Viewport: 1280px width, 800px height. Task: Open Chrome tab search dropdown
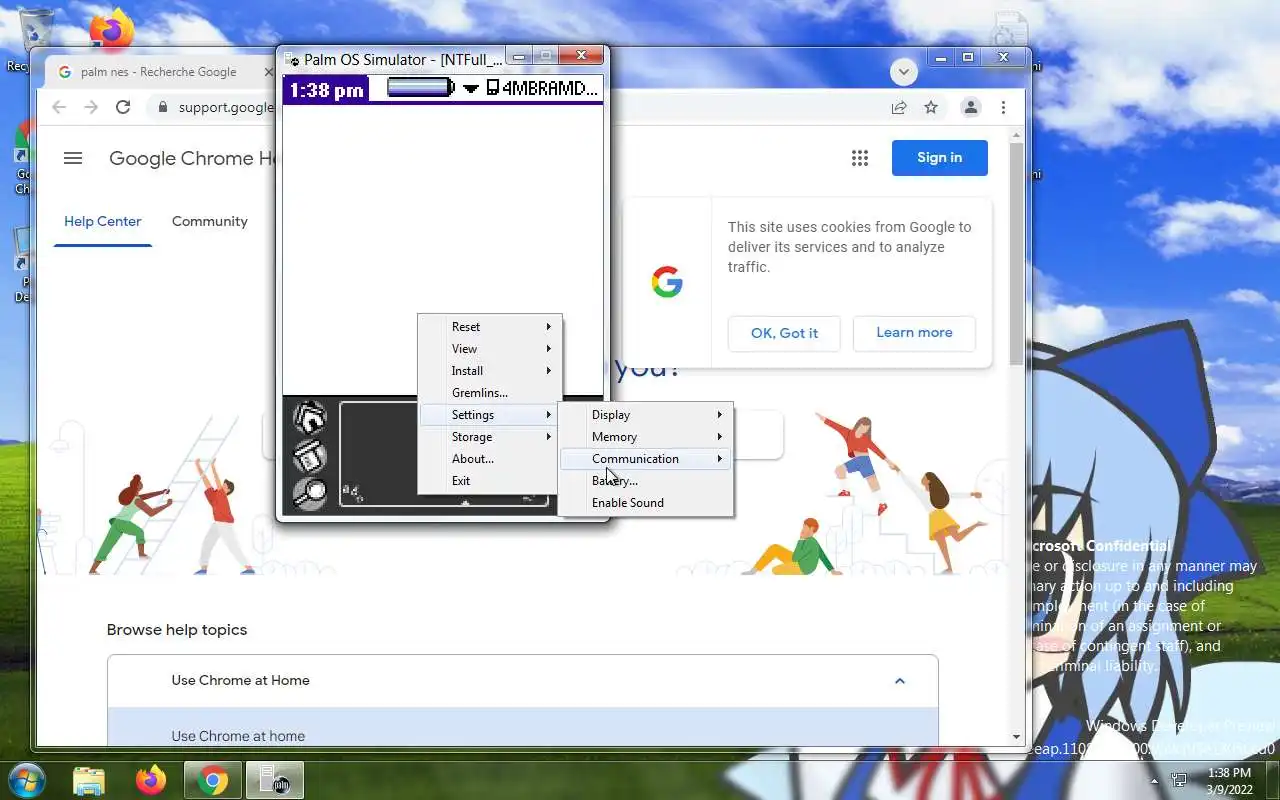point(904,72)
